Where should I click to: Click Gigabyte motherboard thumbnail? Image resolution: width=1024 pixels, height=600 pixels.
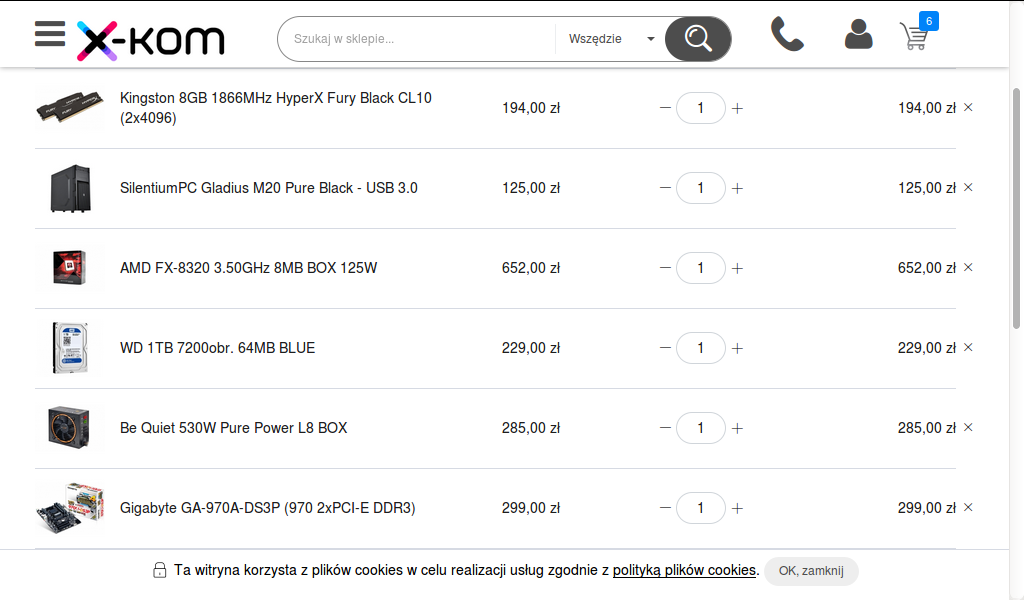70,508
